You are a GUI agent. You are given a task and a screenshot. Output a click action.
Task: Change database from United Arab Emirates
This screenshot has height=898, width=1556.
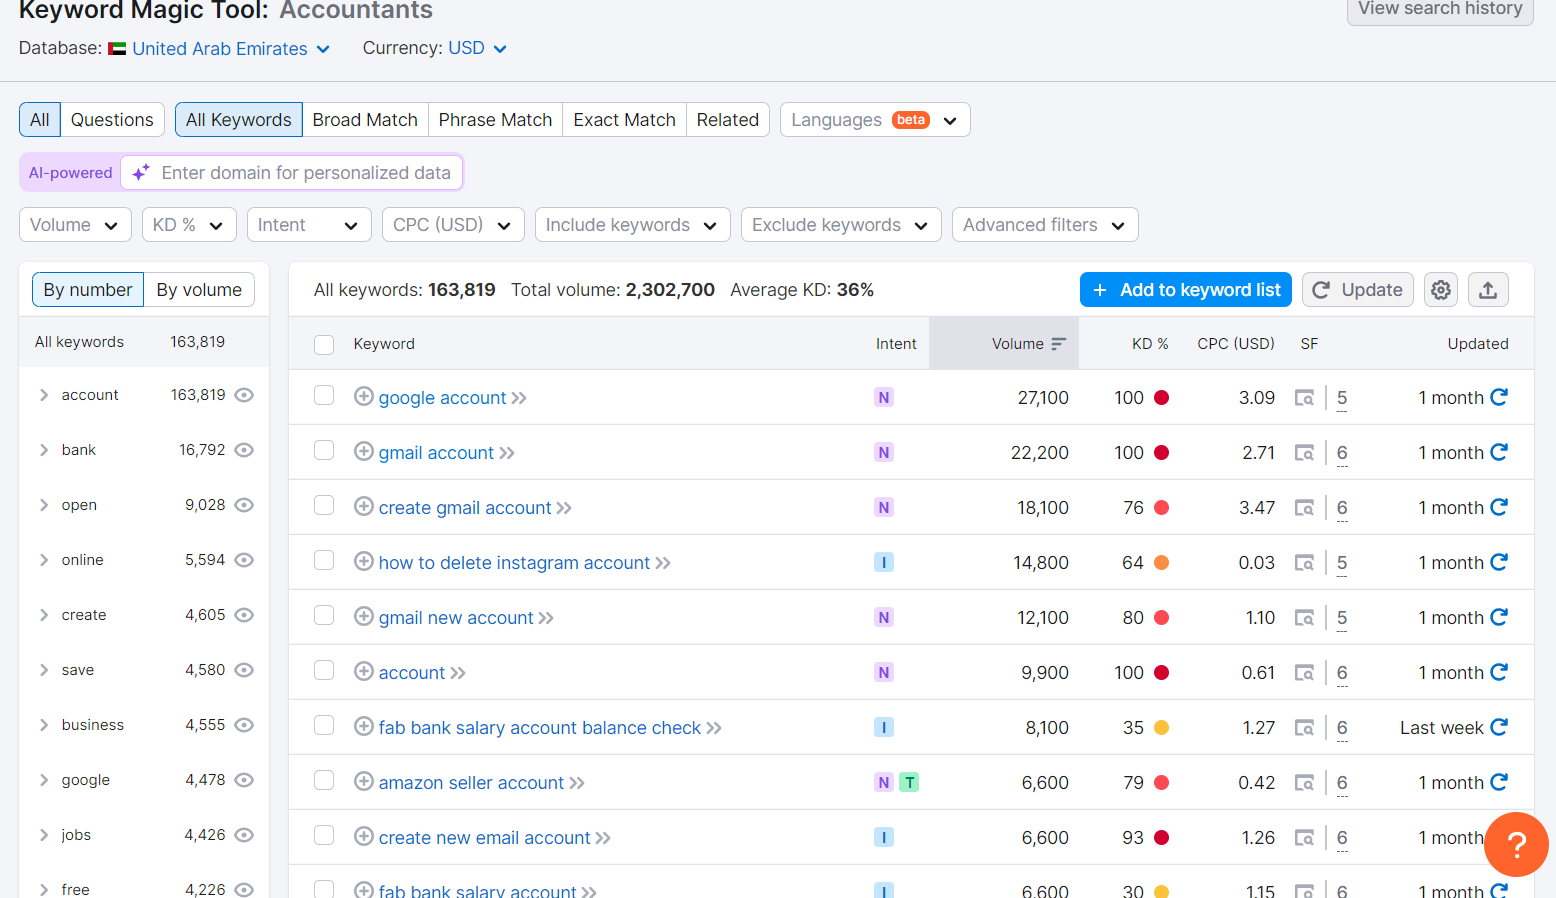[x=220, y=49]
